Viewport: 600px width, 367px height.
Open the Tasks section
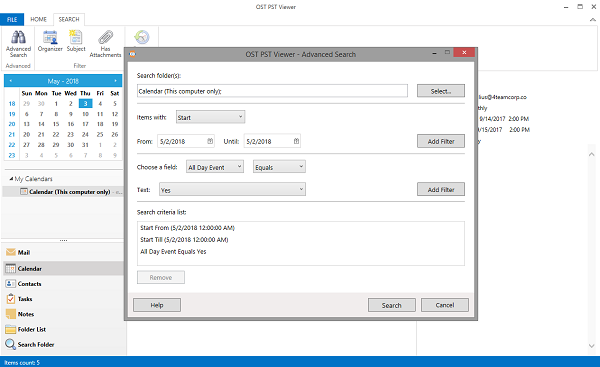point(63,299)
